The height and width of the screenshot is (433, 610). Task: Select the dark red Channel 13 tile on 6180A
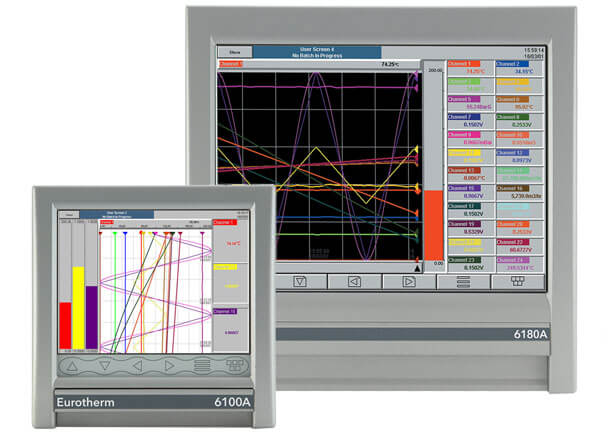pos(471,175)
